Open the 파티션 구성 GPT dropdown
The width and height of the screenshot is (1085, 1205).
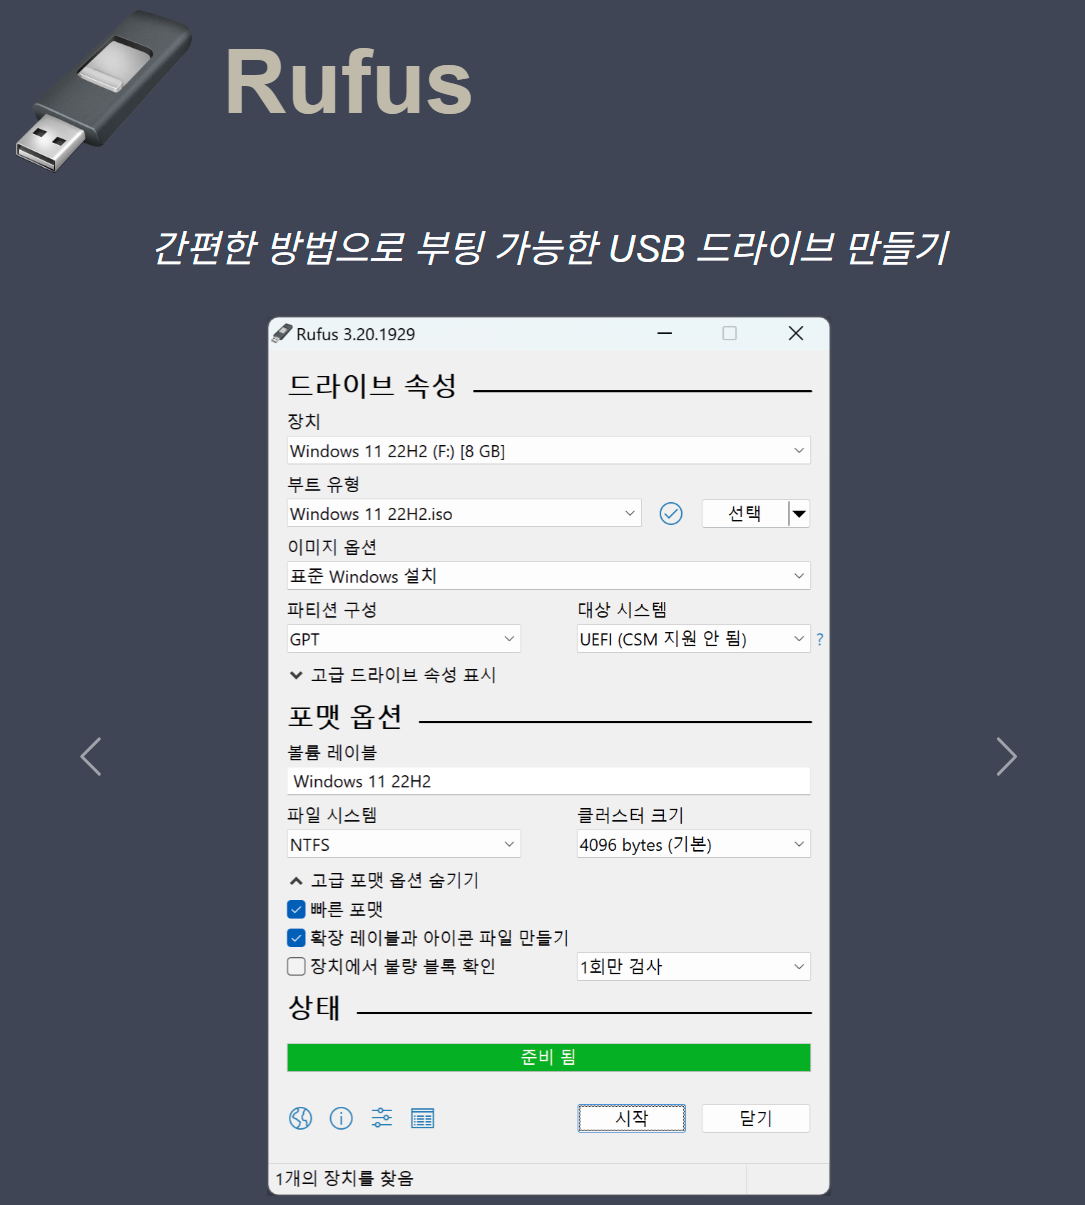[403, 639]
